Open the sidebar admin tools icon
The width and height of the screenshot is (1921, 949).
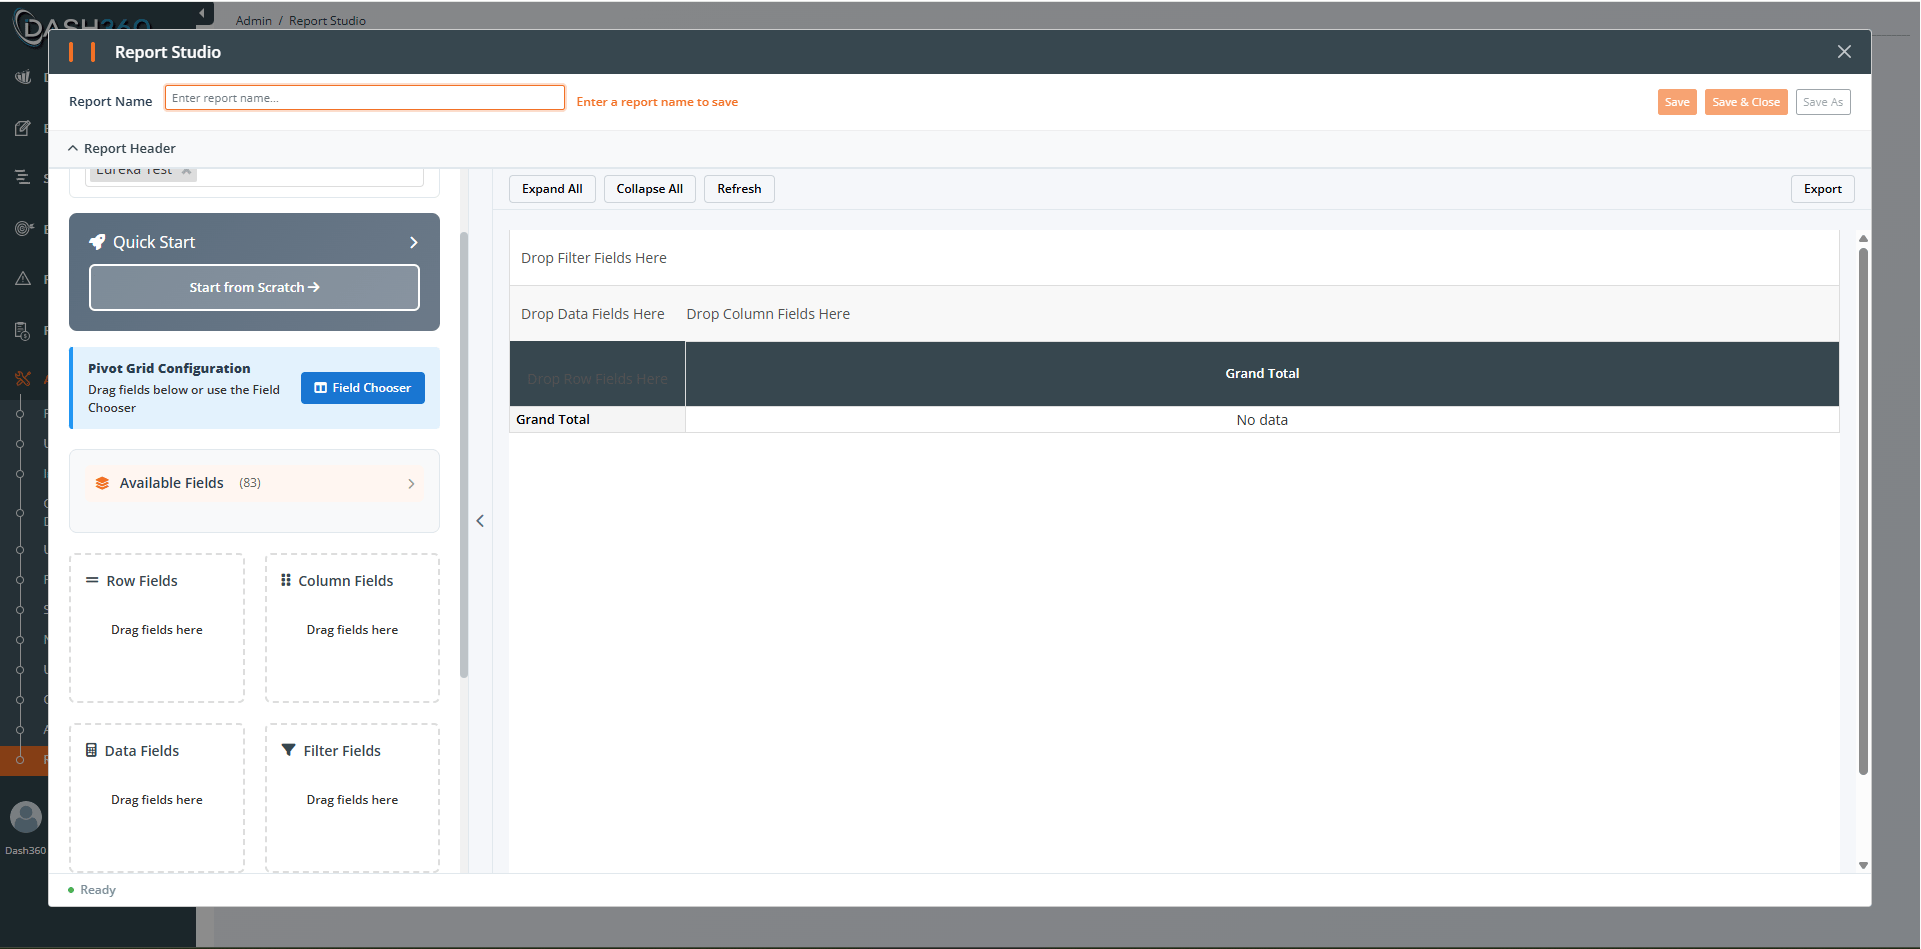tap(23, 378)
